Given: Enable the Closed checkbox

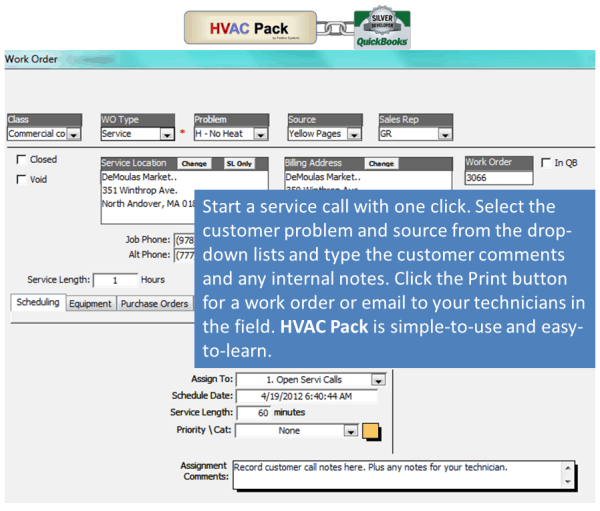Looking at the screenshot, I should click(x=23, y=160).
